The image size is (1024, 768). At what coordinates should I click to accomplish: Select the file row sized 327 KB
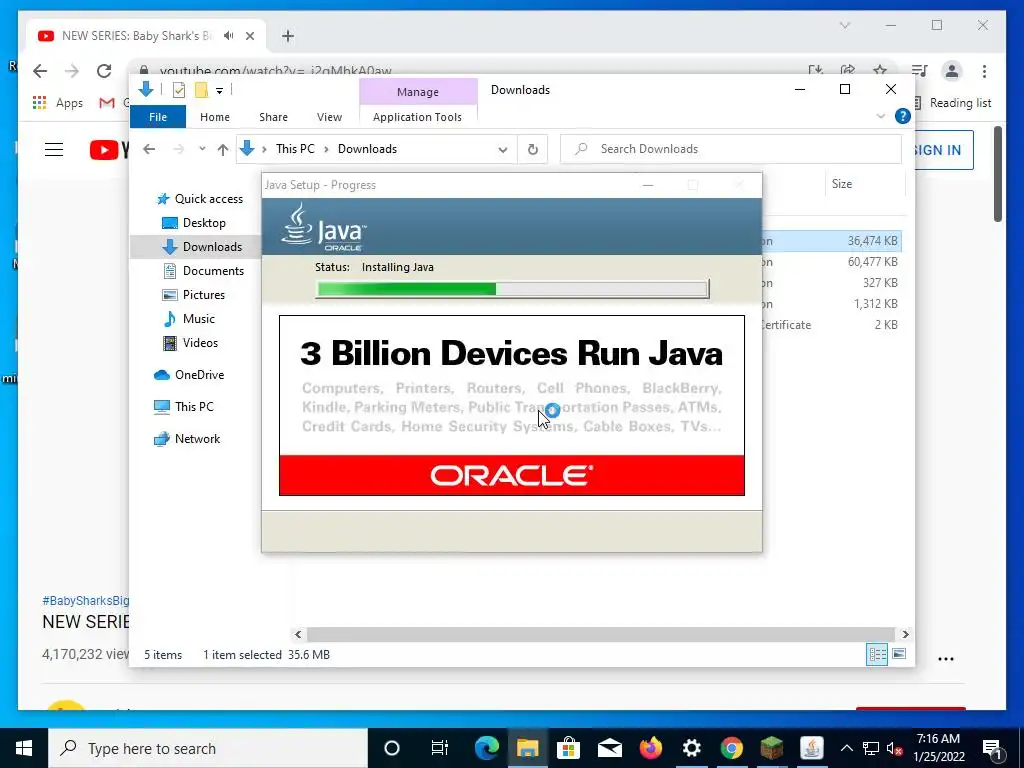coord(831,283)
